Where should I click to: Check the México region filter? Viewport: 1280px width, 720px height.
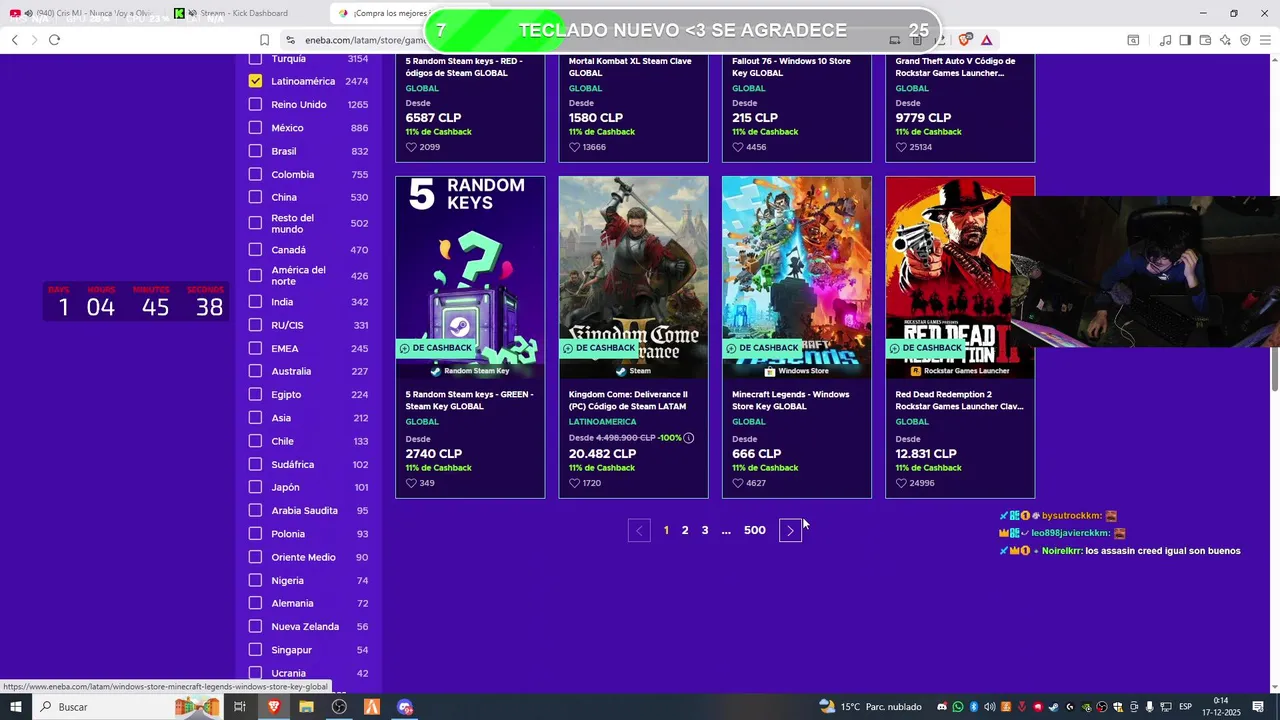pos(255,128)
